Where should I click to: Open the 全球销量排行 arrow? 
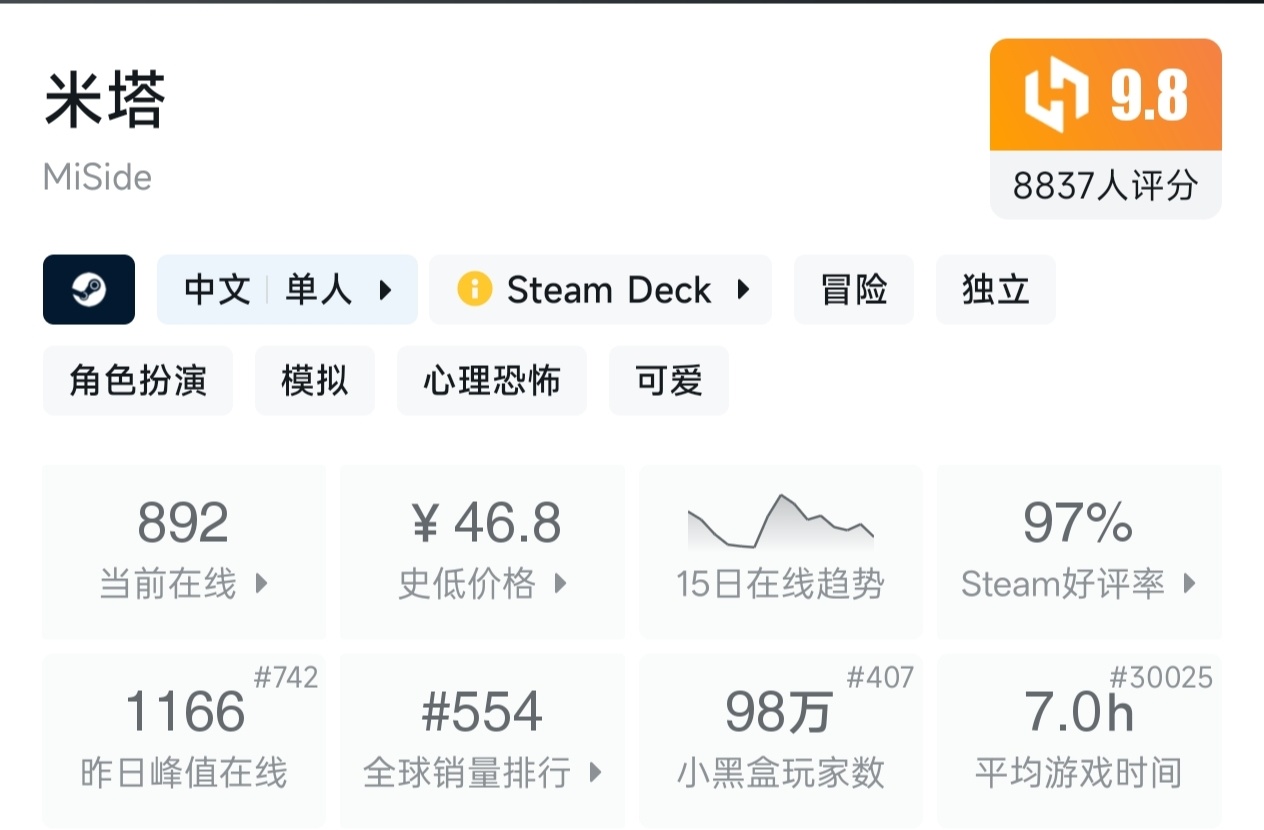coord(596,772)
